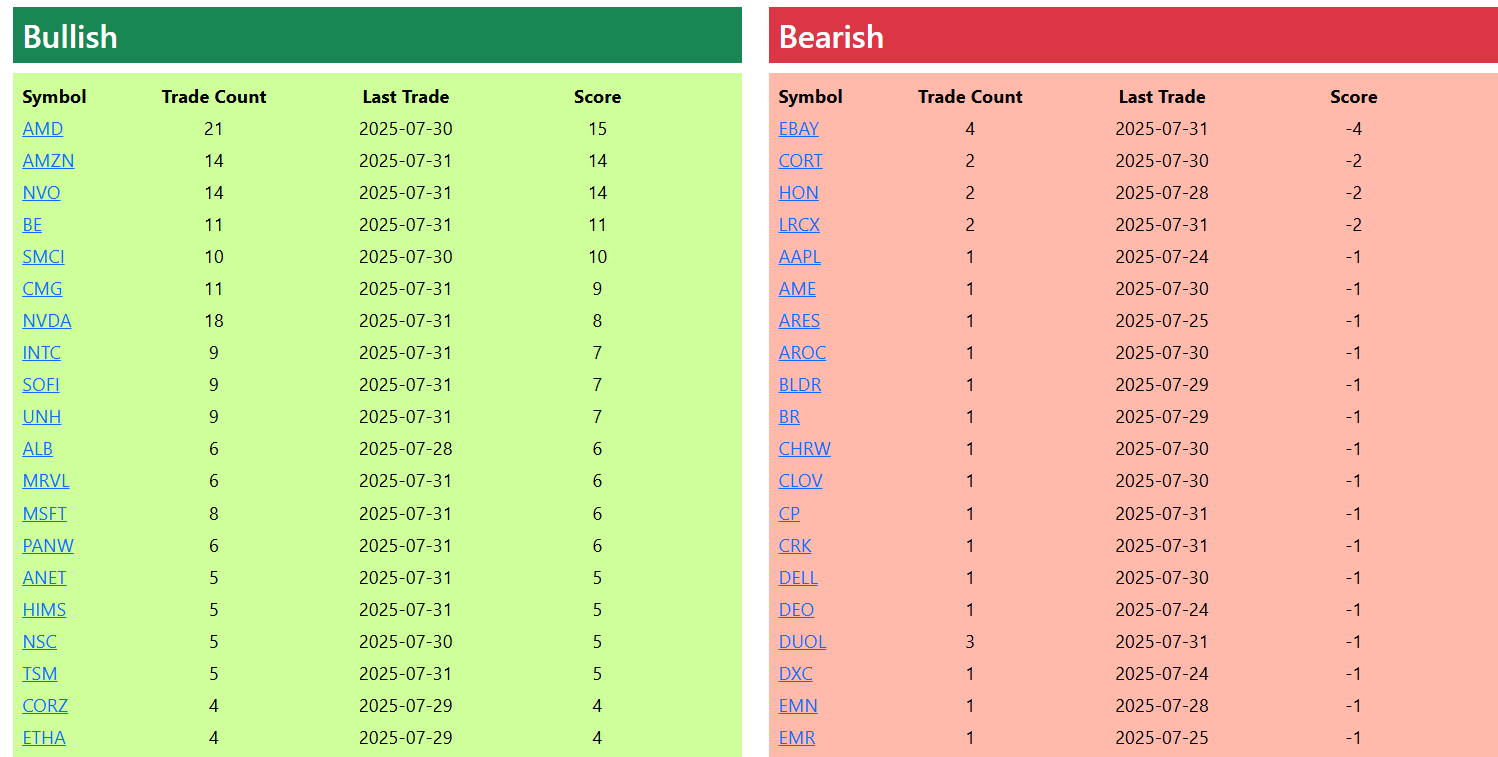Select the DXC ticker link
Screen dimensions: 1498x757
796,674
